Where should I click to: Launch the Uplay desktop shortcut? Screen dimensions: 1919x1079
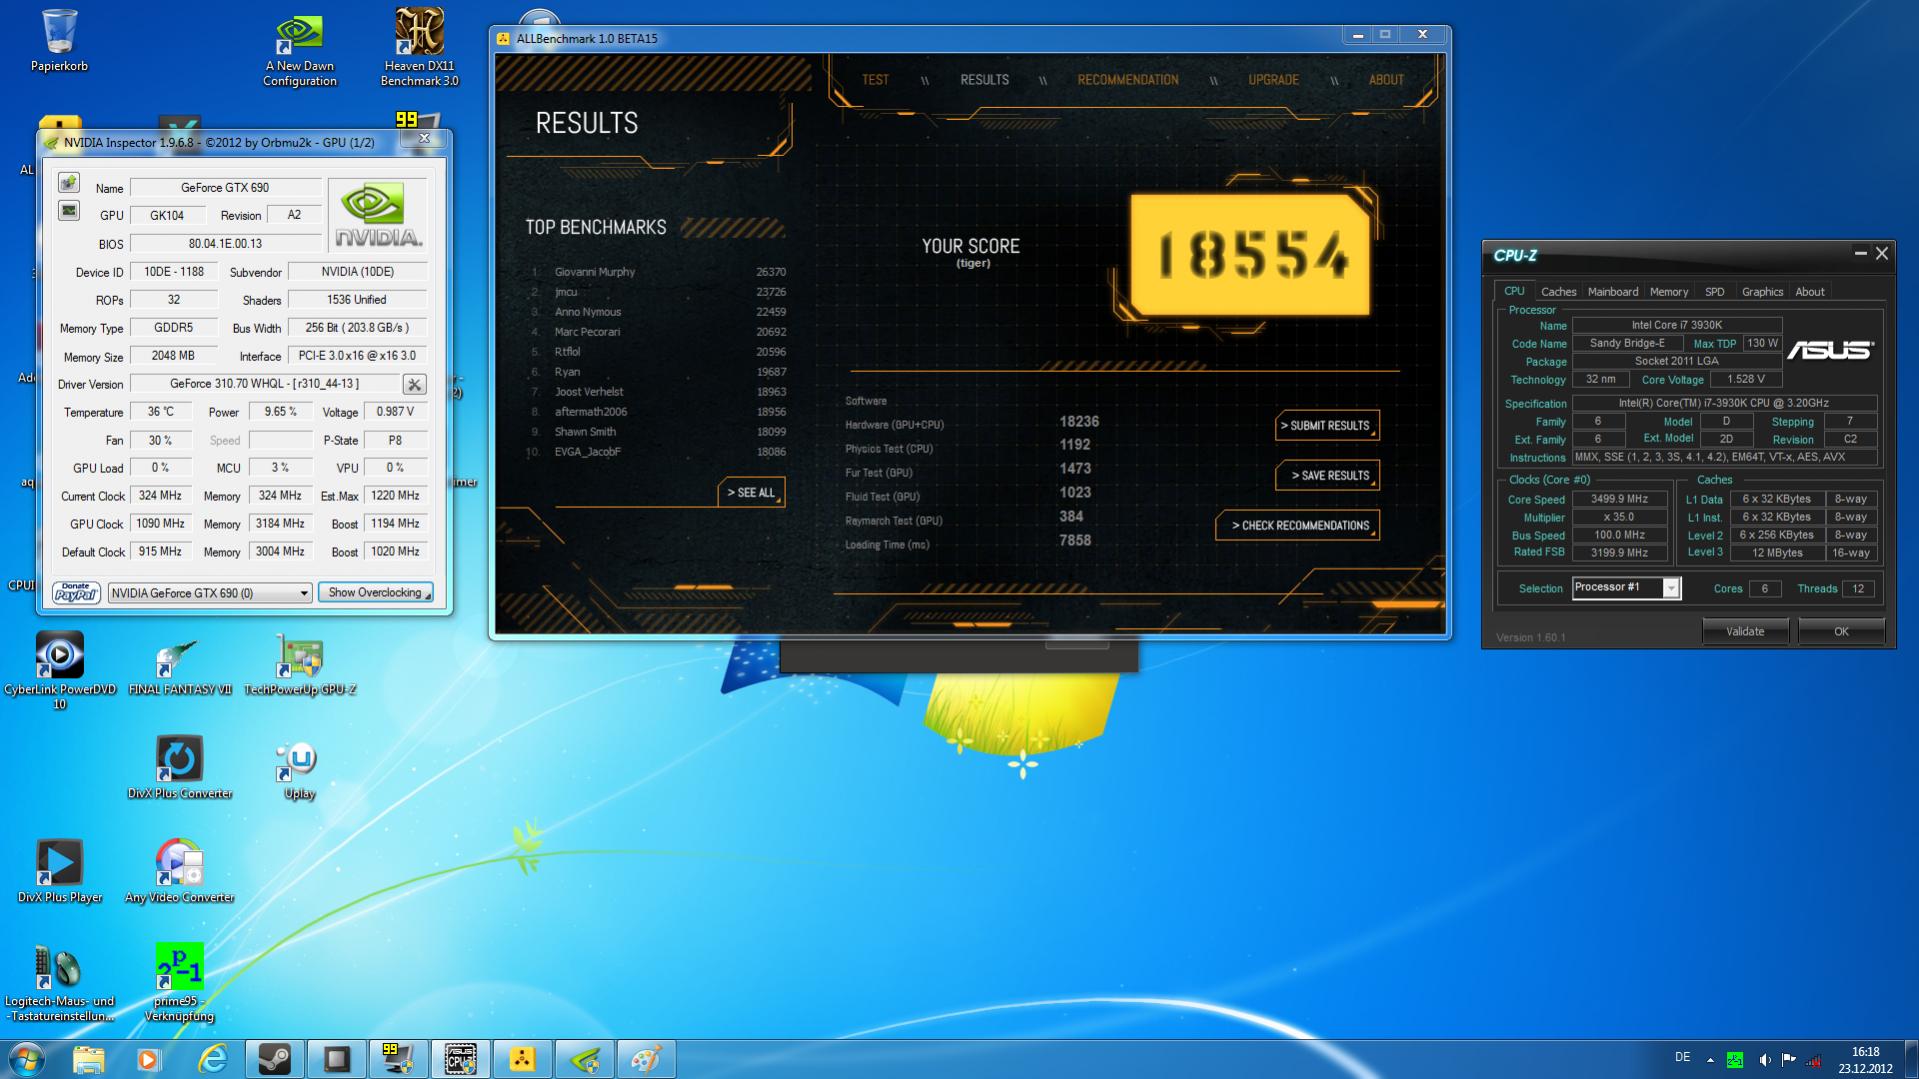coord(299,770)
